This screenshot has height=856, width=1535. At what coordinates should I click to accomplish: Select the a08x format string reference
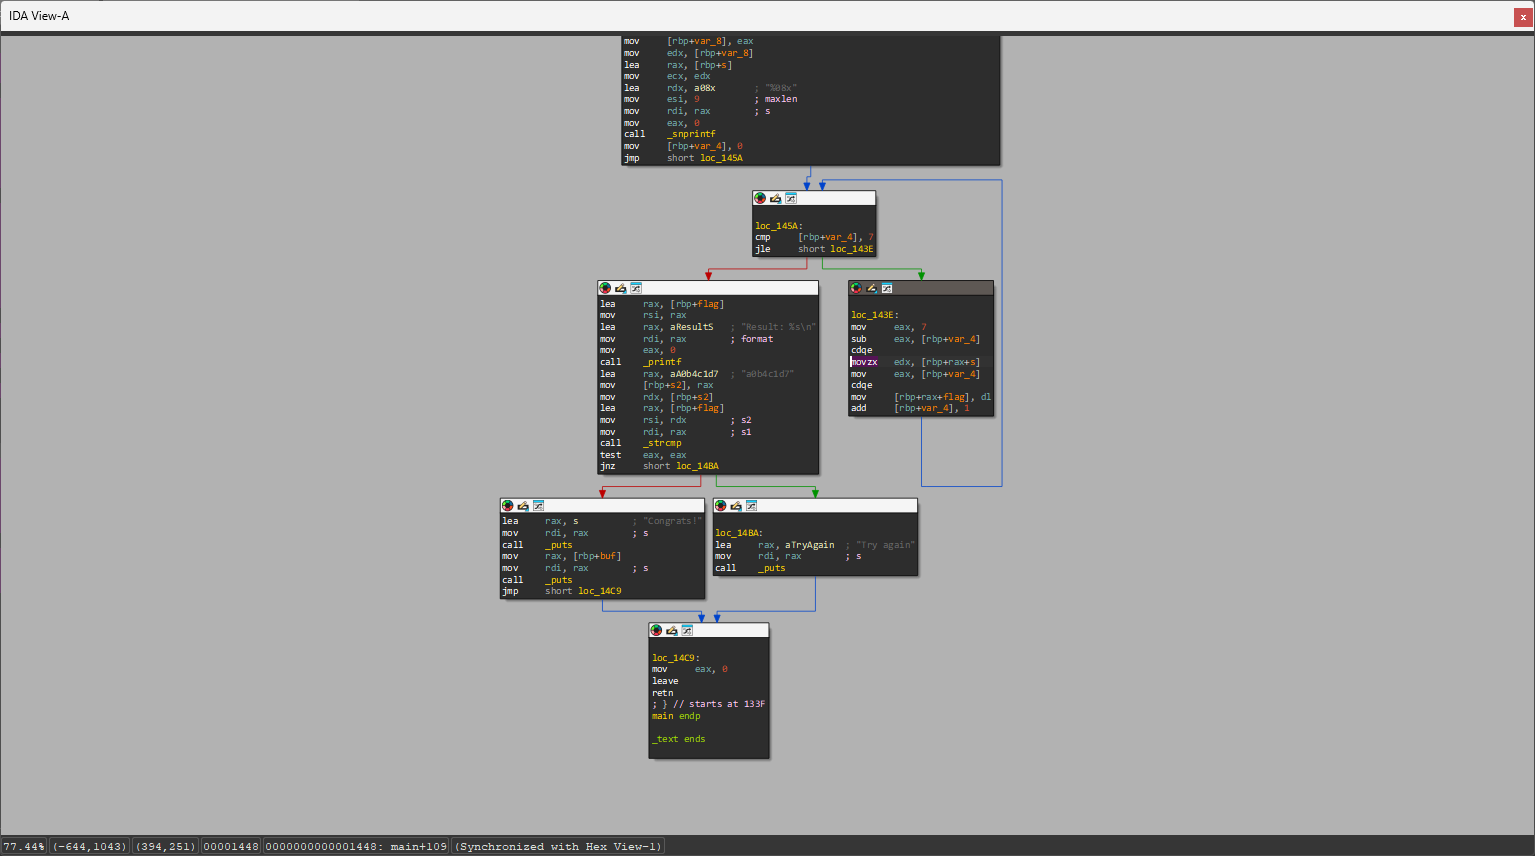point(705,88)
